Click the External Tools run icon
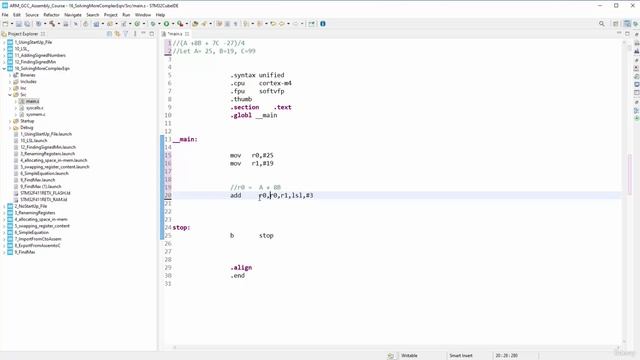 click(180, 24)
